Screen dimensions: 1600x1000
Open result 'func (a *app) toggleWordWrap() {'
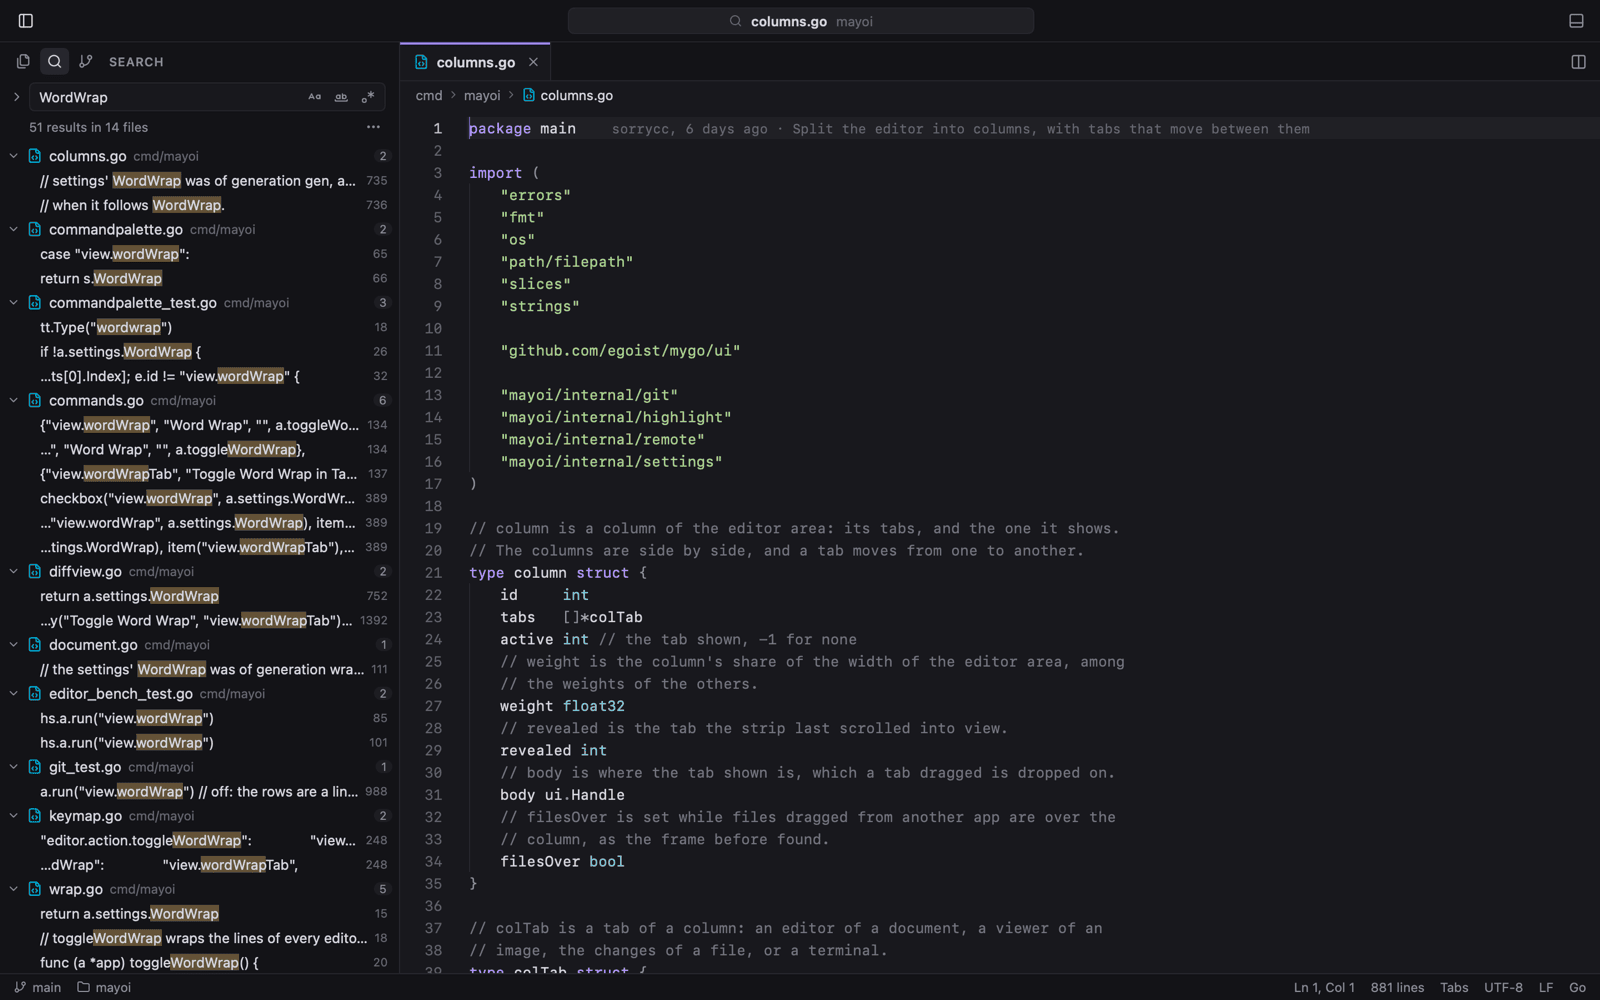point(200,962)
